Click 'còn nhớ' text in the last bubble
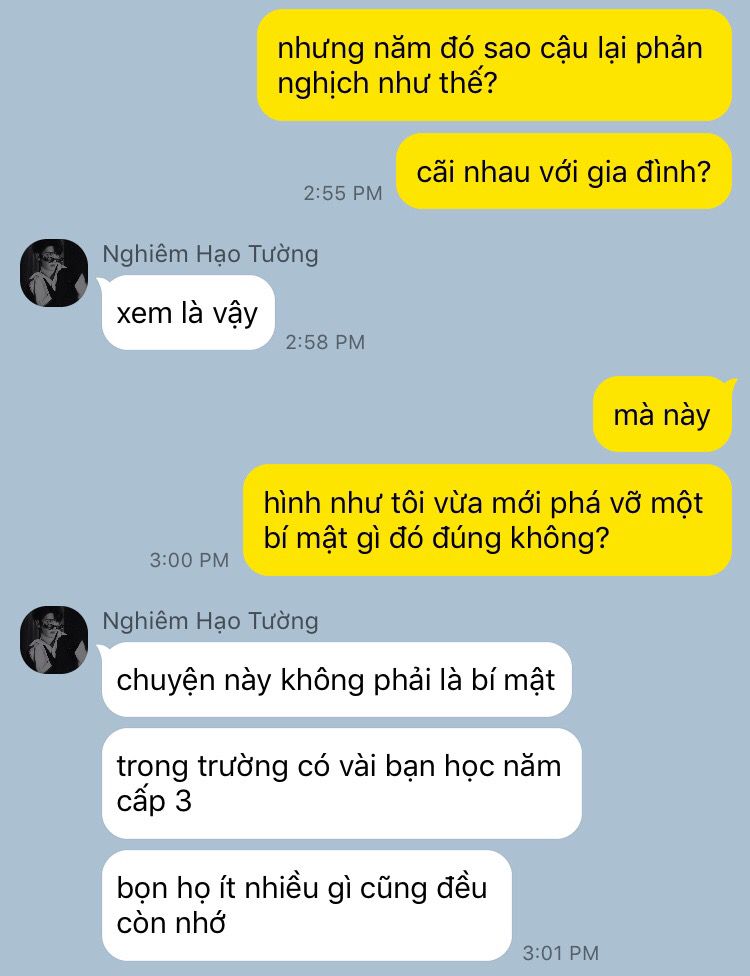This screenshot has width=750, height=976. [171, 922]
